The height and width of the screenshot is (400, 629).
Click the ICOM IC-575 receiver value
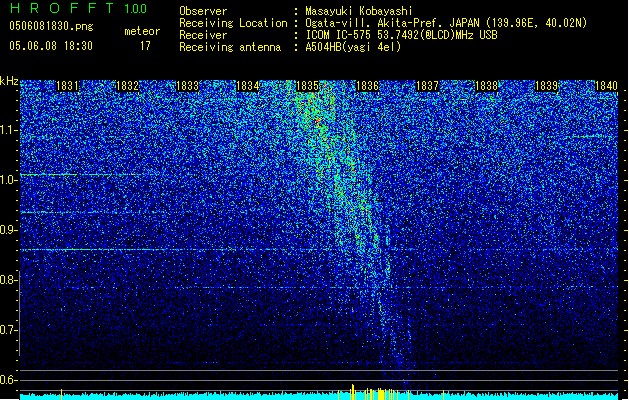402,35
